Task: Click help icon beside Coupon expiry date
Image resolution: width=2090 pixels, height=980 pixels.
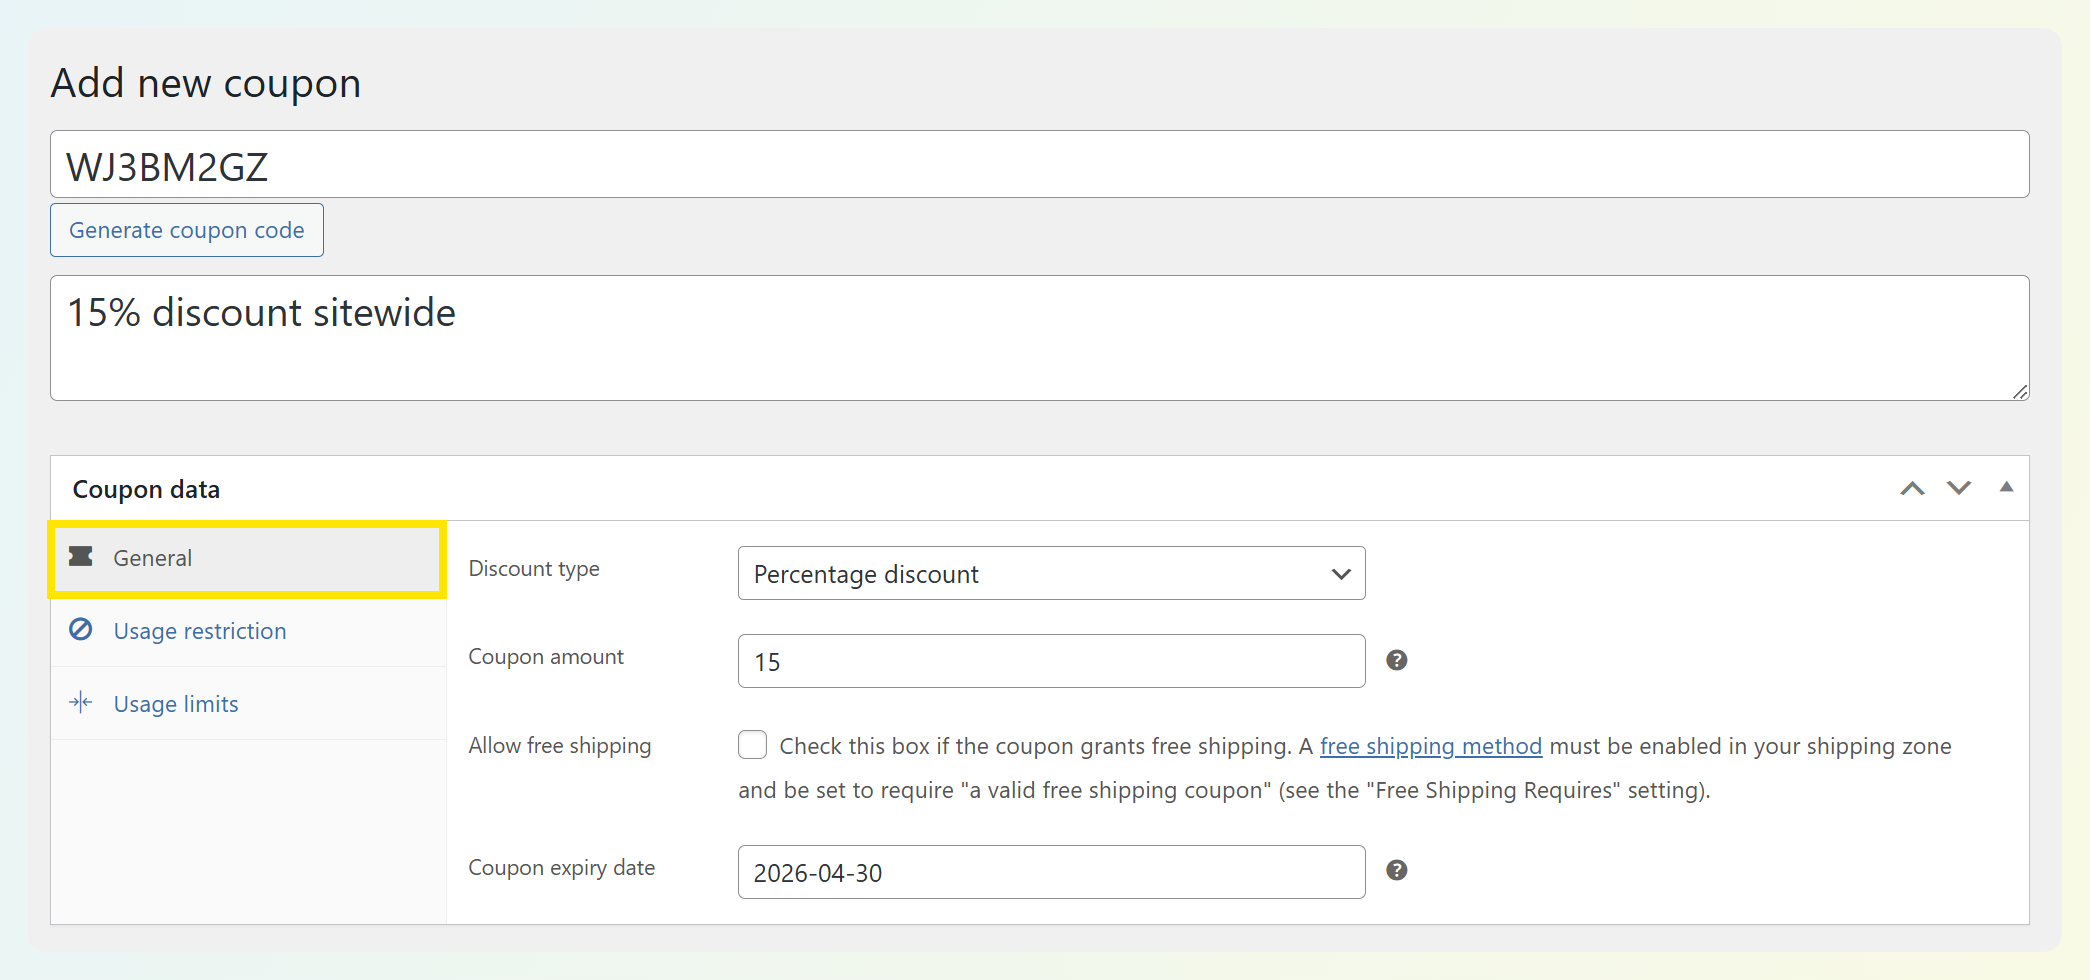Action: click(1397, 870)
